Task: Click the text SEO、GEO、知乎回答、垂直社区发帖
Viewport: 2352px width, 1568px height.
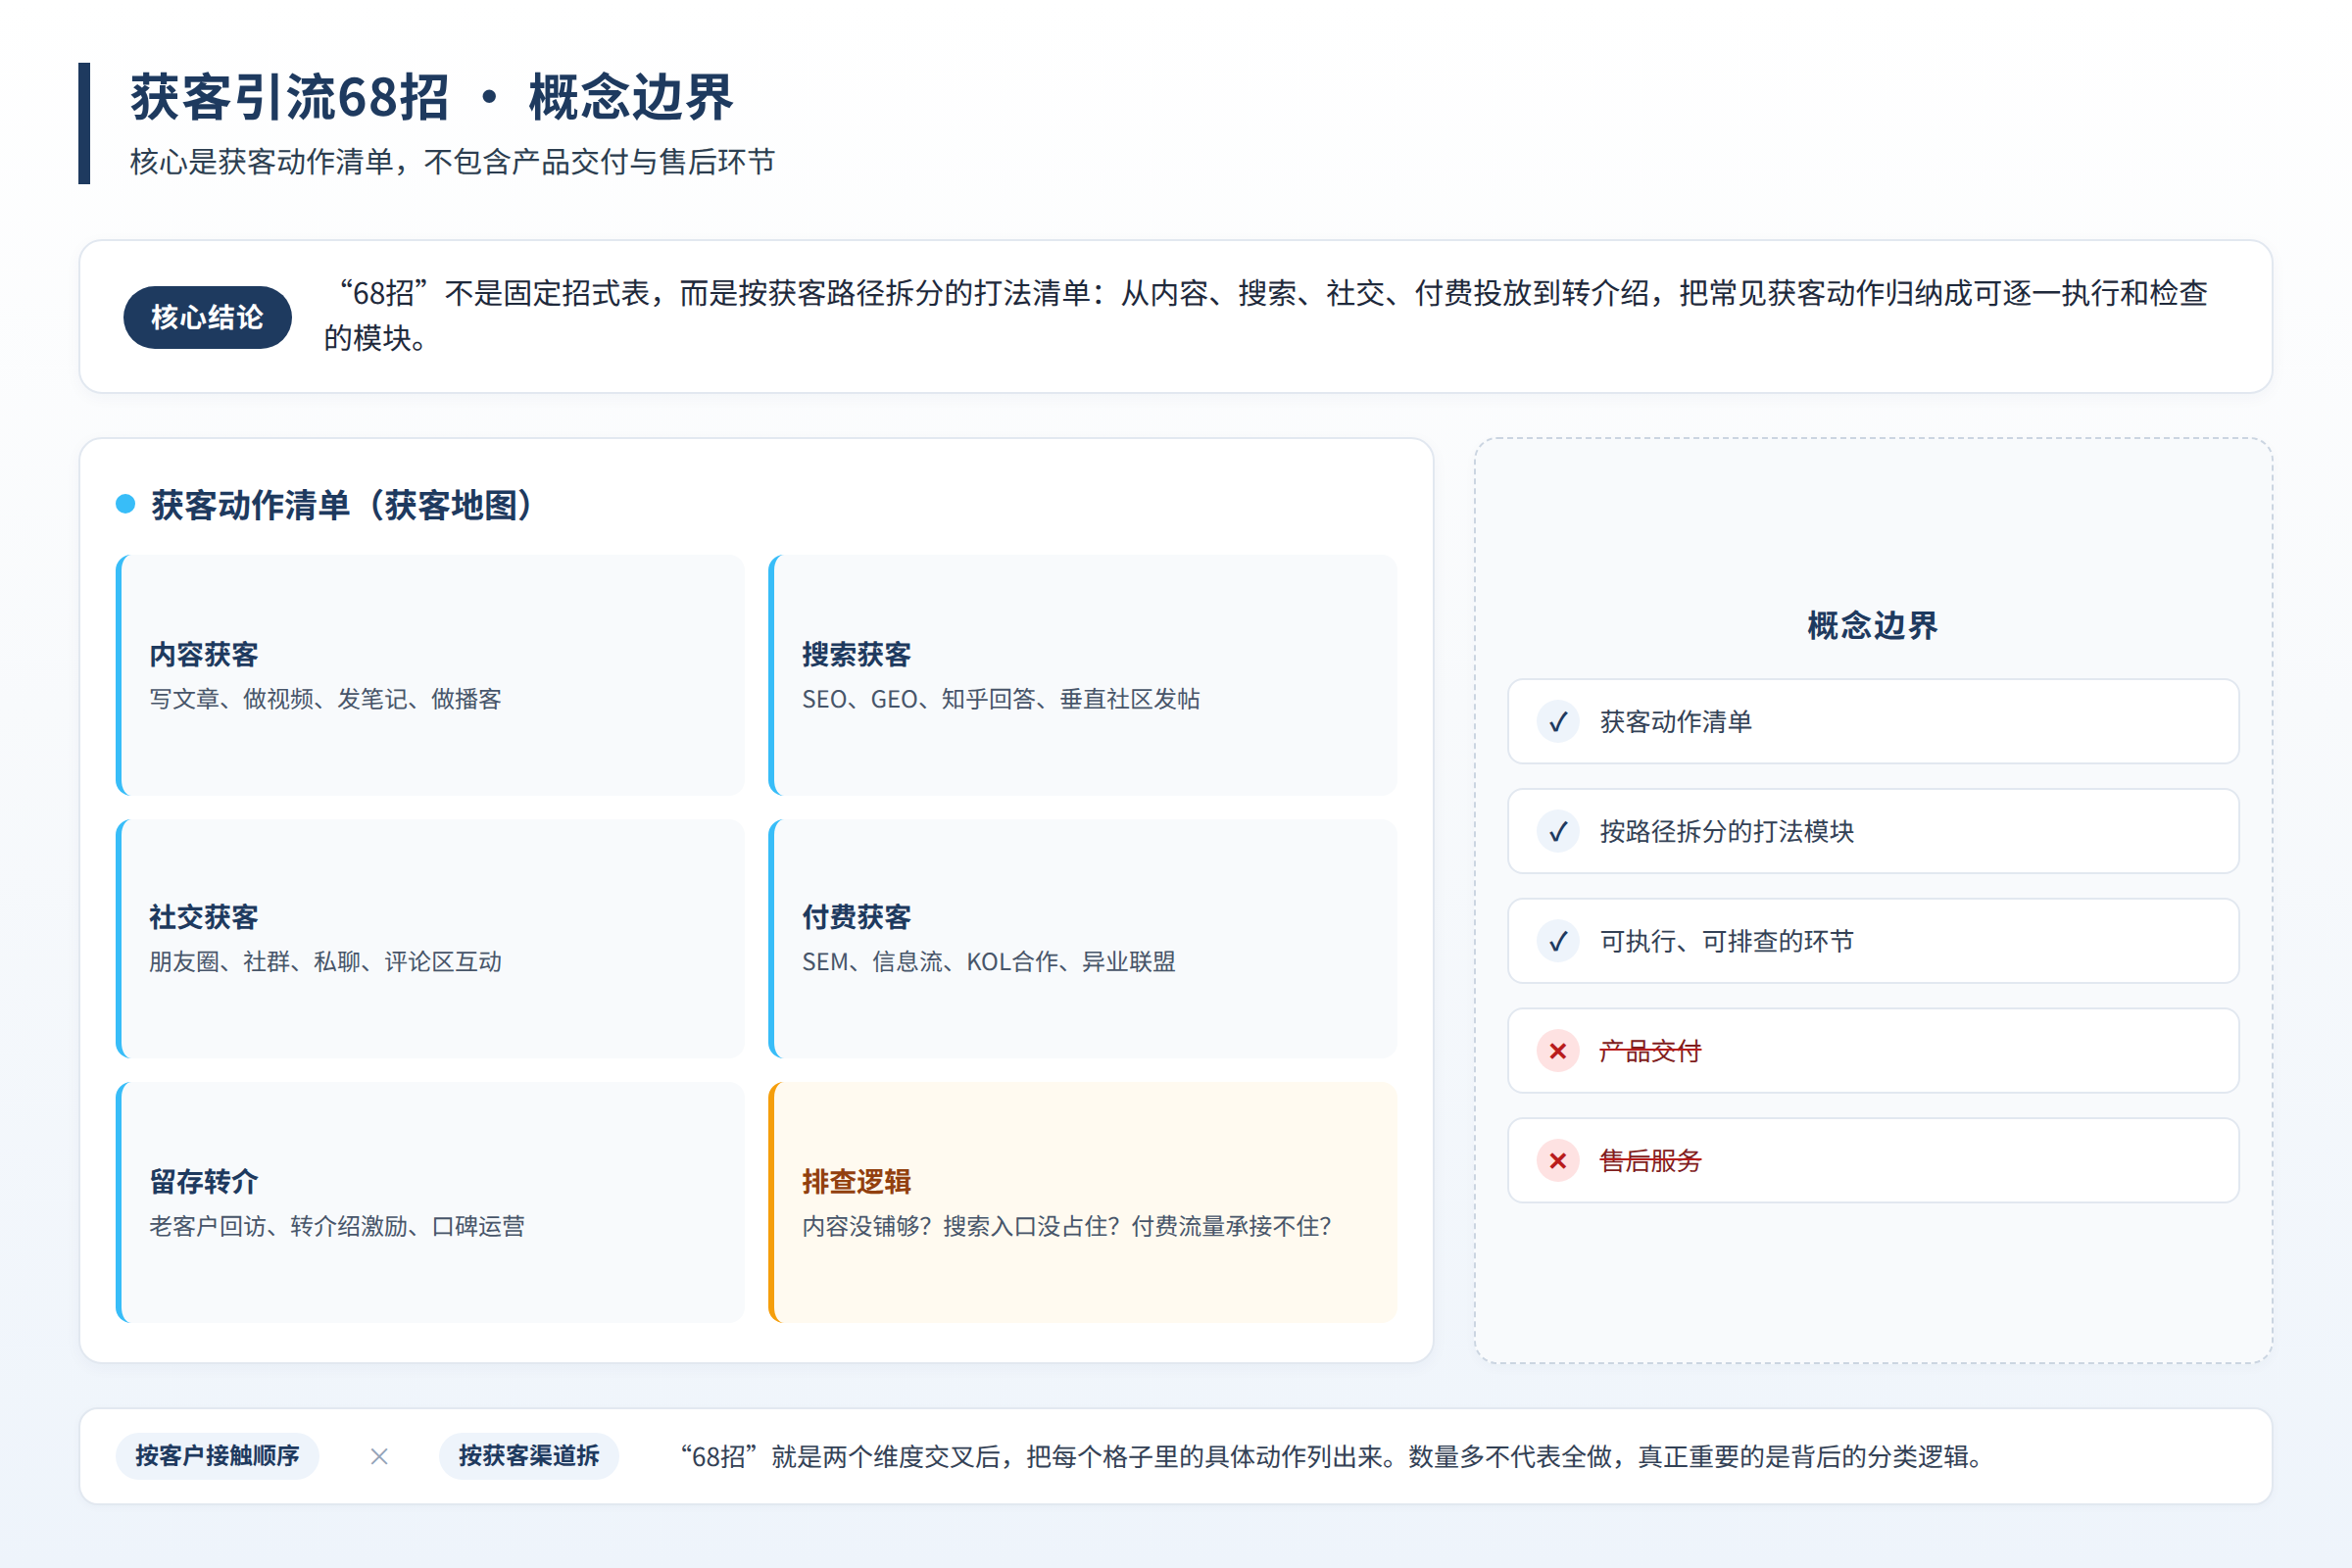Action: coord(1001,699)
